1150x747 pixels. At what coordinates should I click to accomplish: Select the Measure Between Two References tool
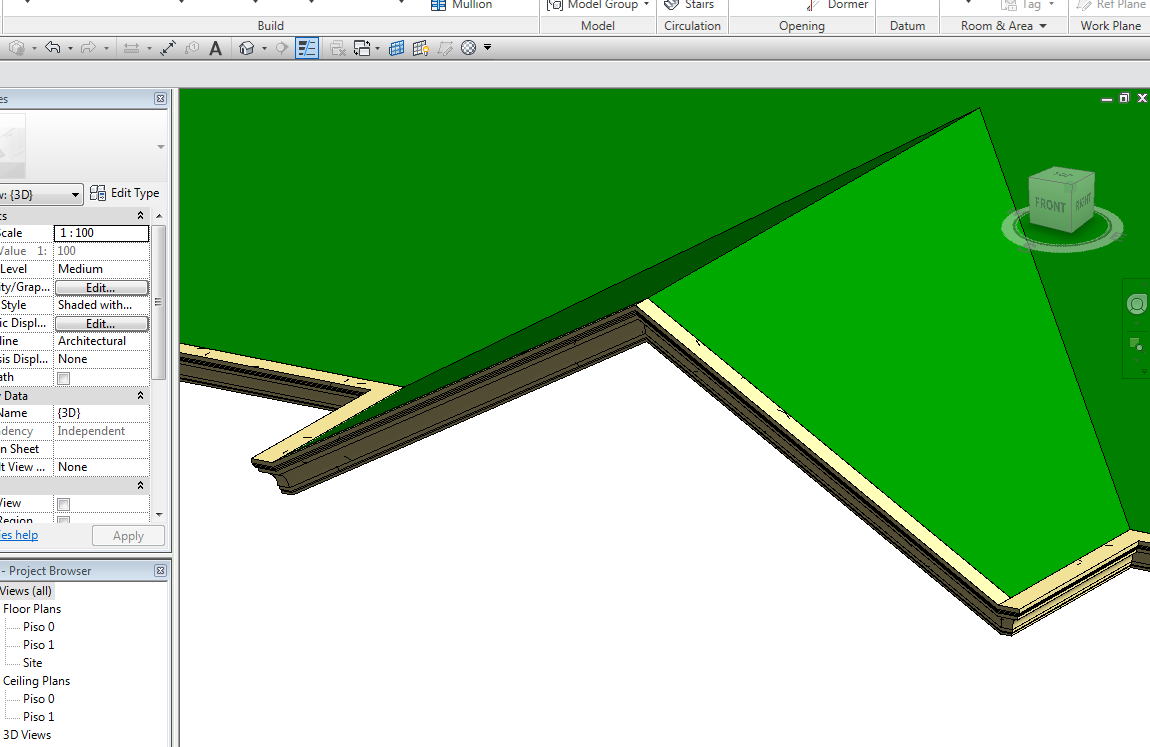pos(168,48)
